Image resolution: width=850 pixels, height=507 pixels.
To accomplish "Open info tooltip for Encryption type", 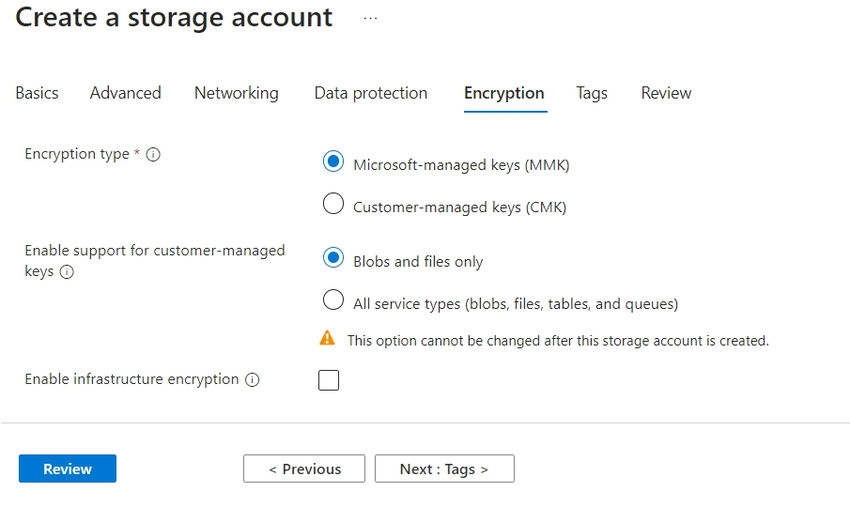I will click(153, 155).
